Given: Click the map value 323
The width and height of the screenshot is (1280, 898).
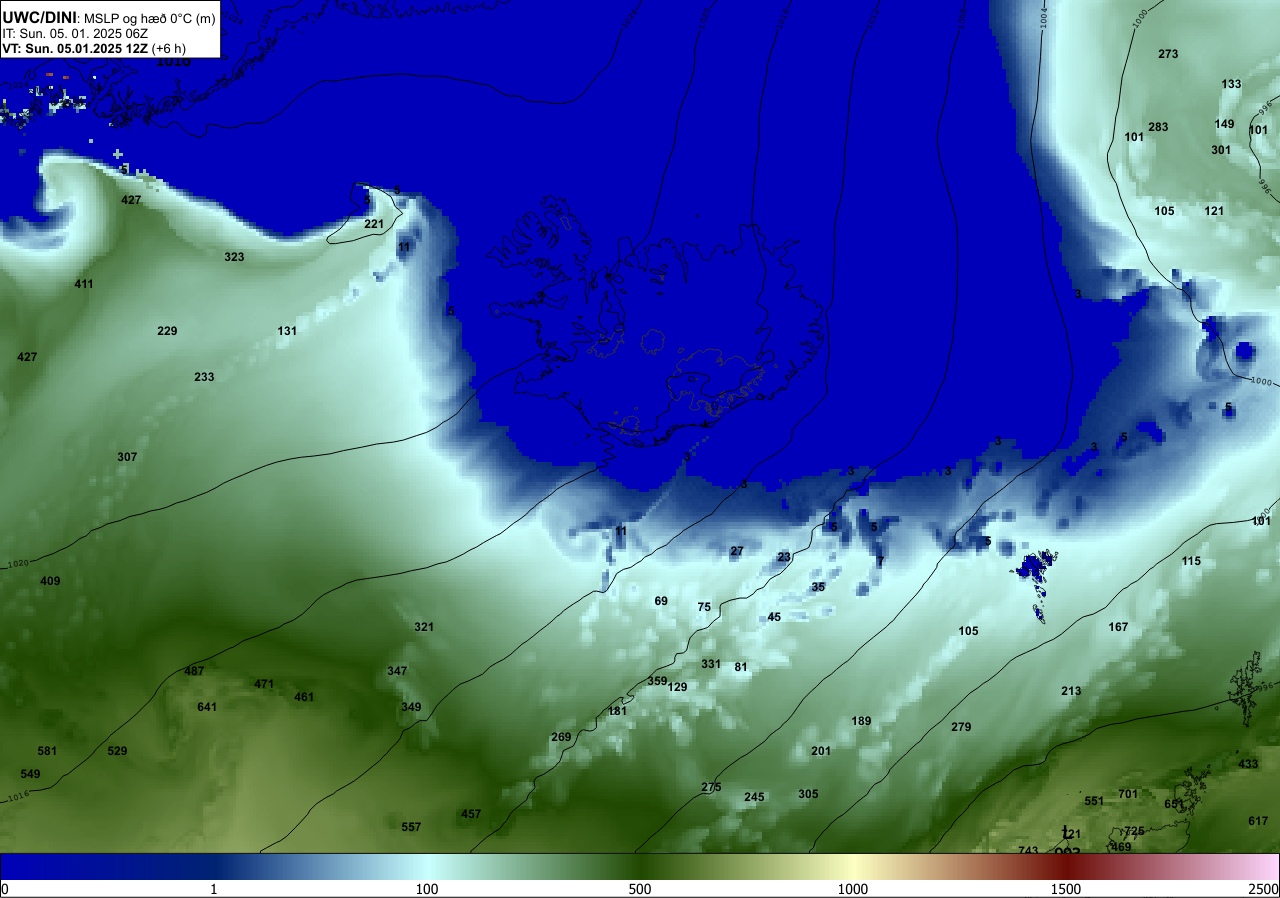Looking at the screenshot, I should (234, 257).
